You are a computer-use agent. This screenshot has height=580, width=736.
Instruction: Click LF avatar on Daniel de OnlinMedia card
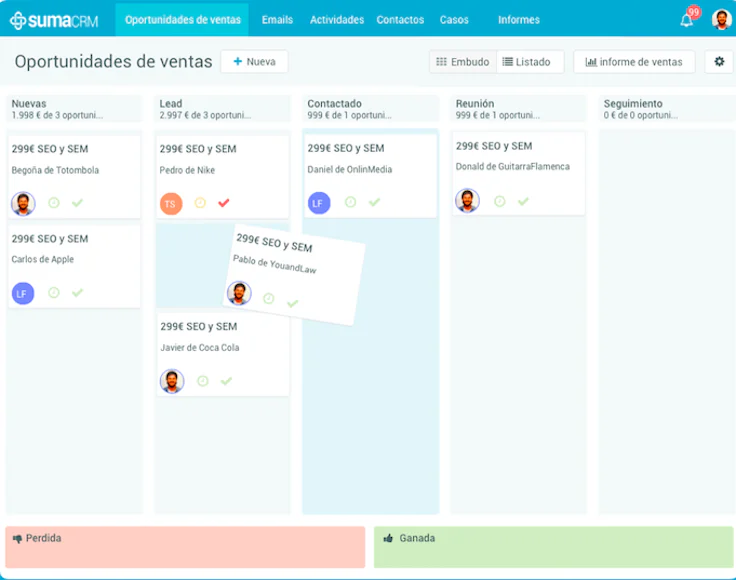click(x=319, y=203)
